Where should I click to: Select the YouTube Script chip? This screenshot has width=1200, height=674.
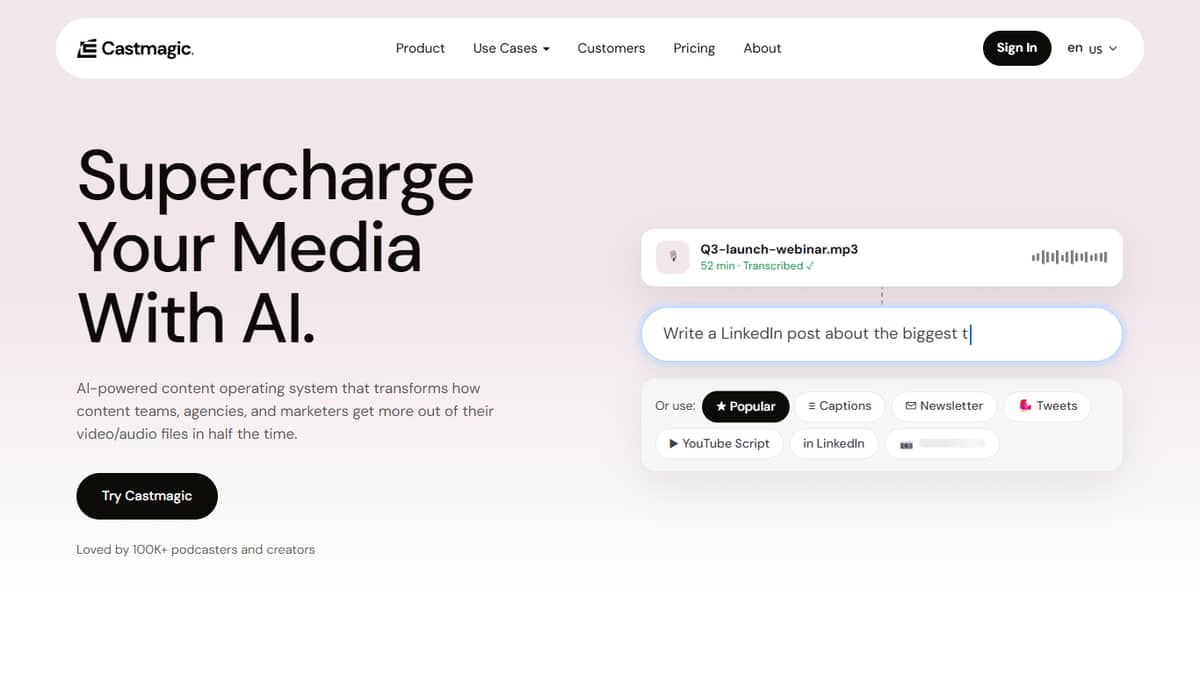click(x=719, y=444)
